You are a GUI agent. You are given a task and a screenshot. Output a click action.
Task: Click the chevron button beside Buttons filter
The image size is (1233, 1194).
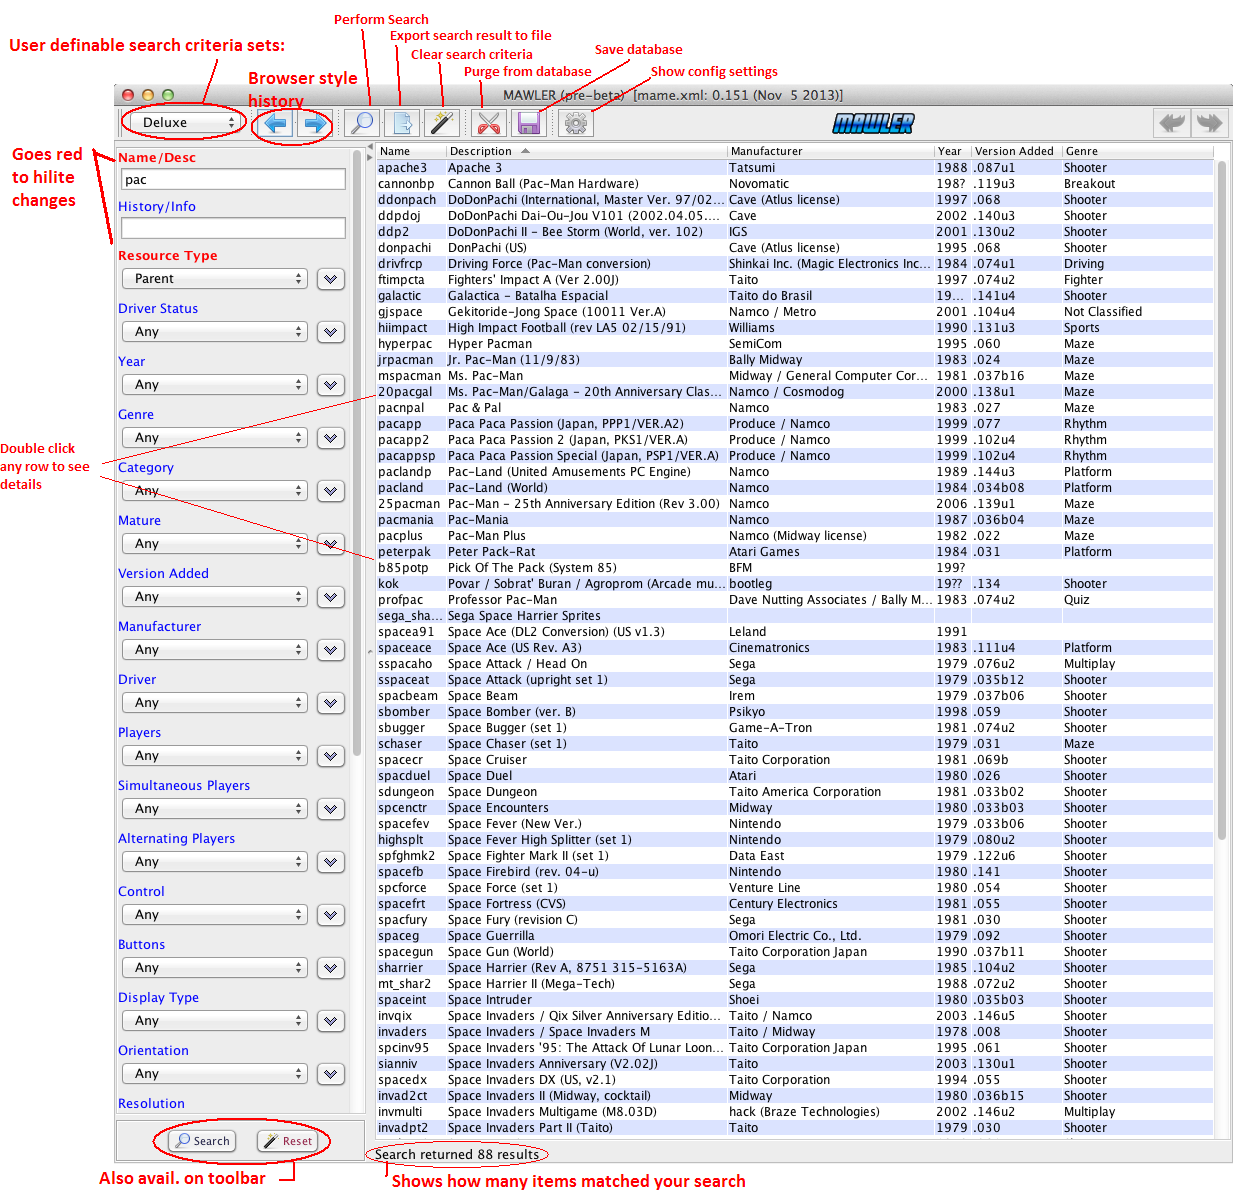coord(331,968)
